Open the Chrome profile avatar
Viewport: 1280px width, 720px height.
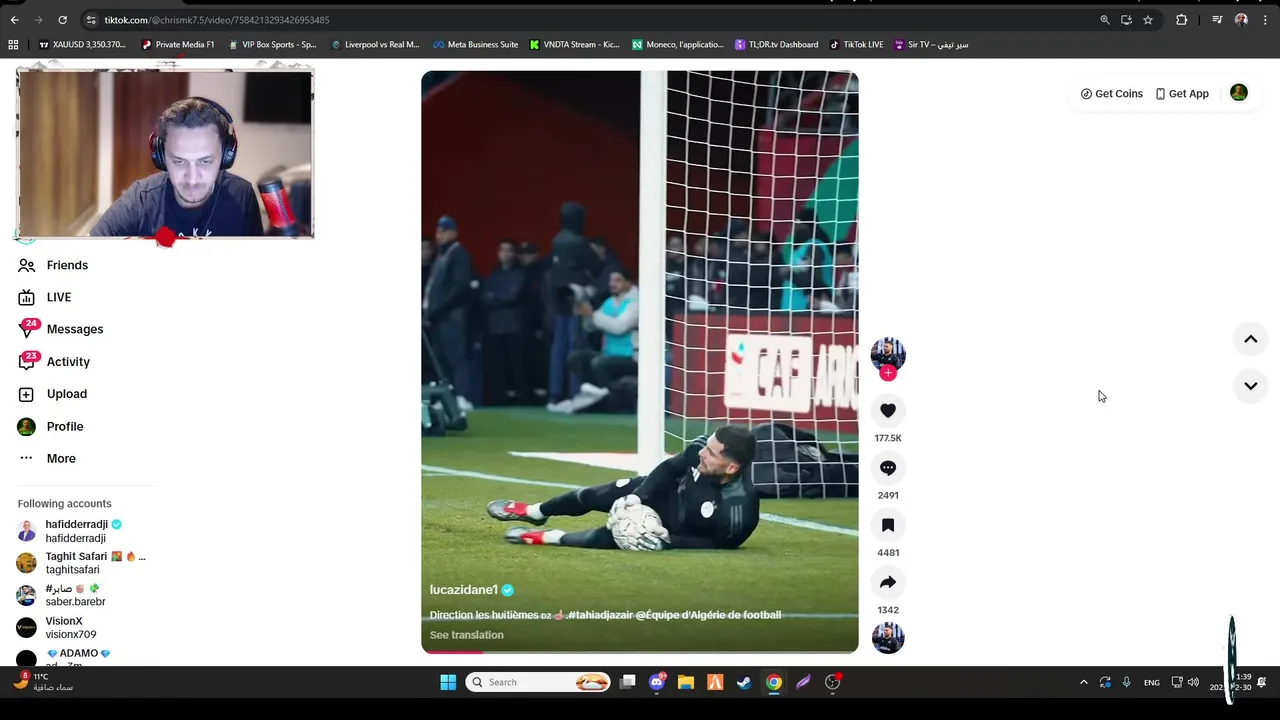click(1241, 20)
